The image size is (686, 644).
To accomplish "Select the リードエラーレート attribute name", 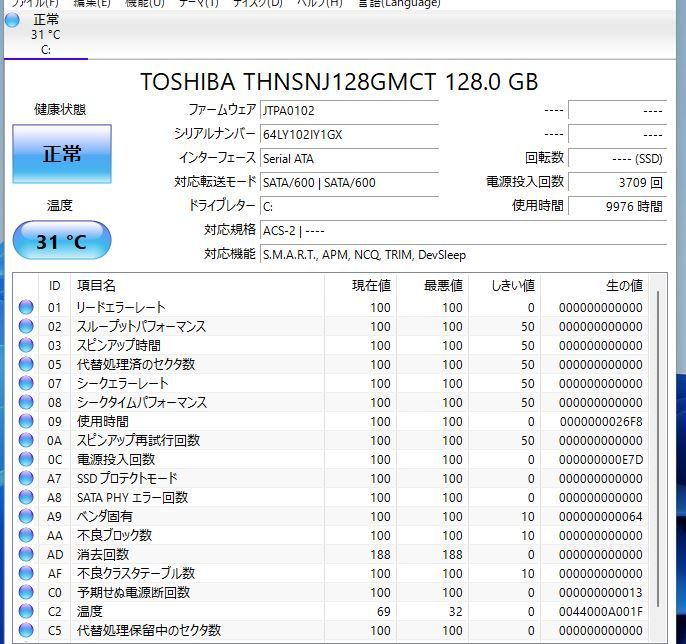I will [x=121, y=307].
